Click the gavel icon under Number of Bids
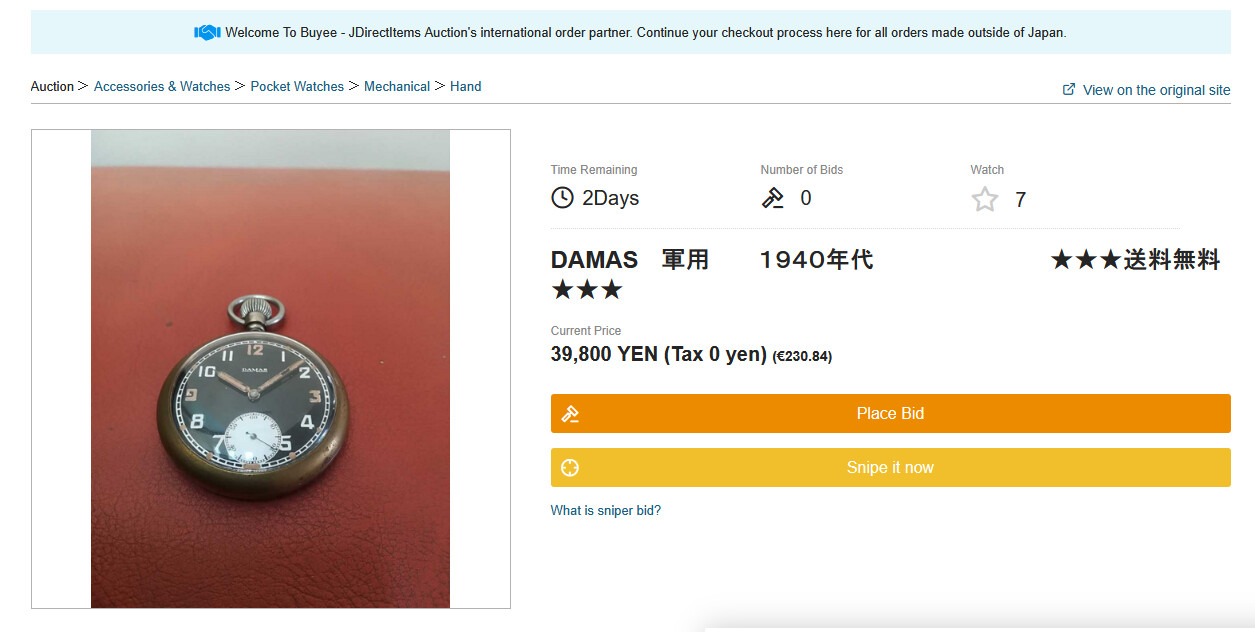The image size is (1255, 632). (x=773, y=198)
